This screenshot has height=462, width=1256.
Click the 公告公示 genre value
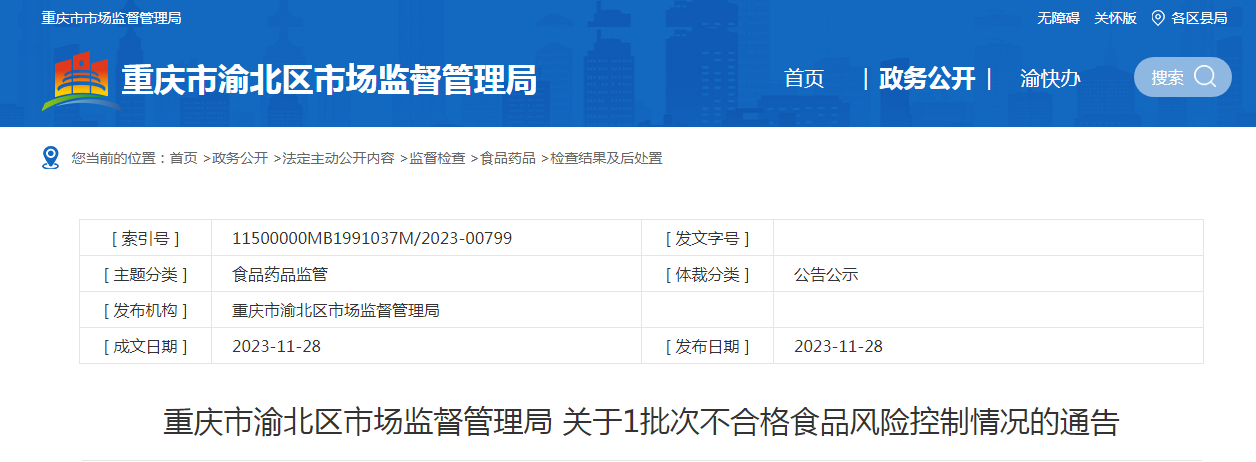(x=826, y=274)
